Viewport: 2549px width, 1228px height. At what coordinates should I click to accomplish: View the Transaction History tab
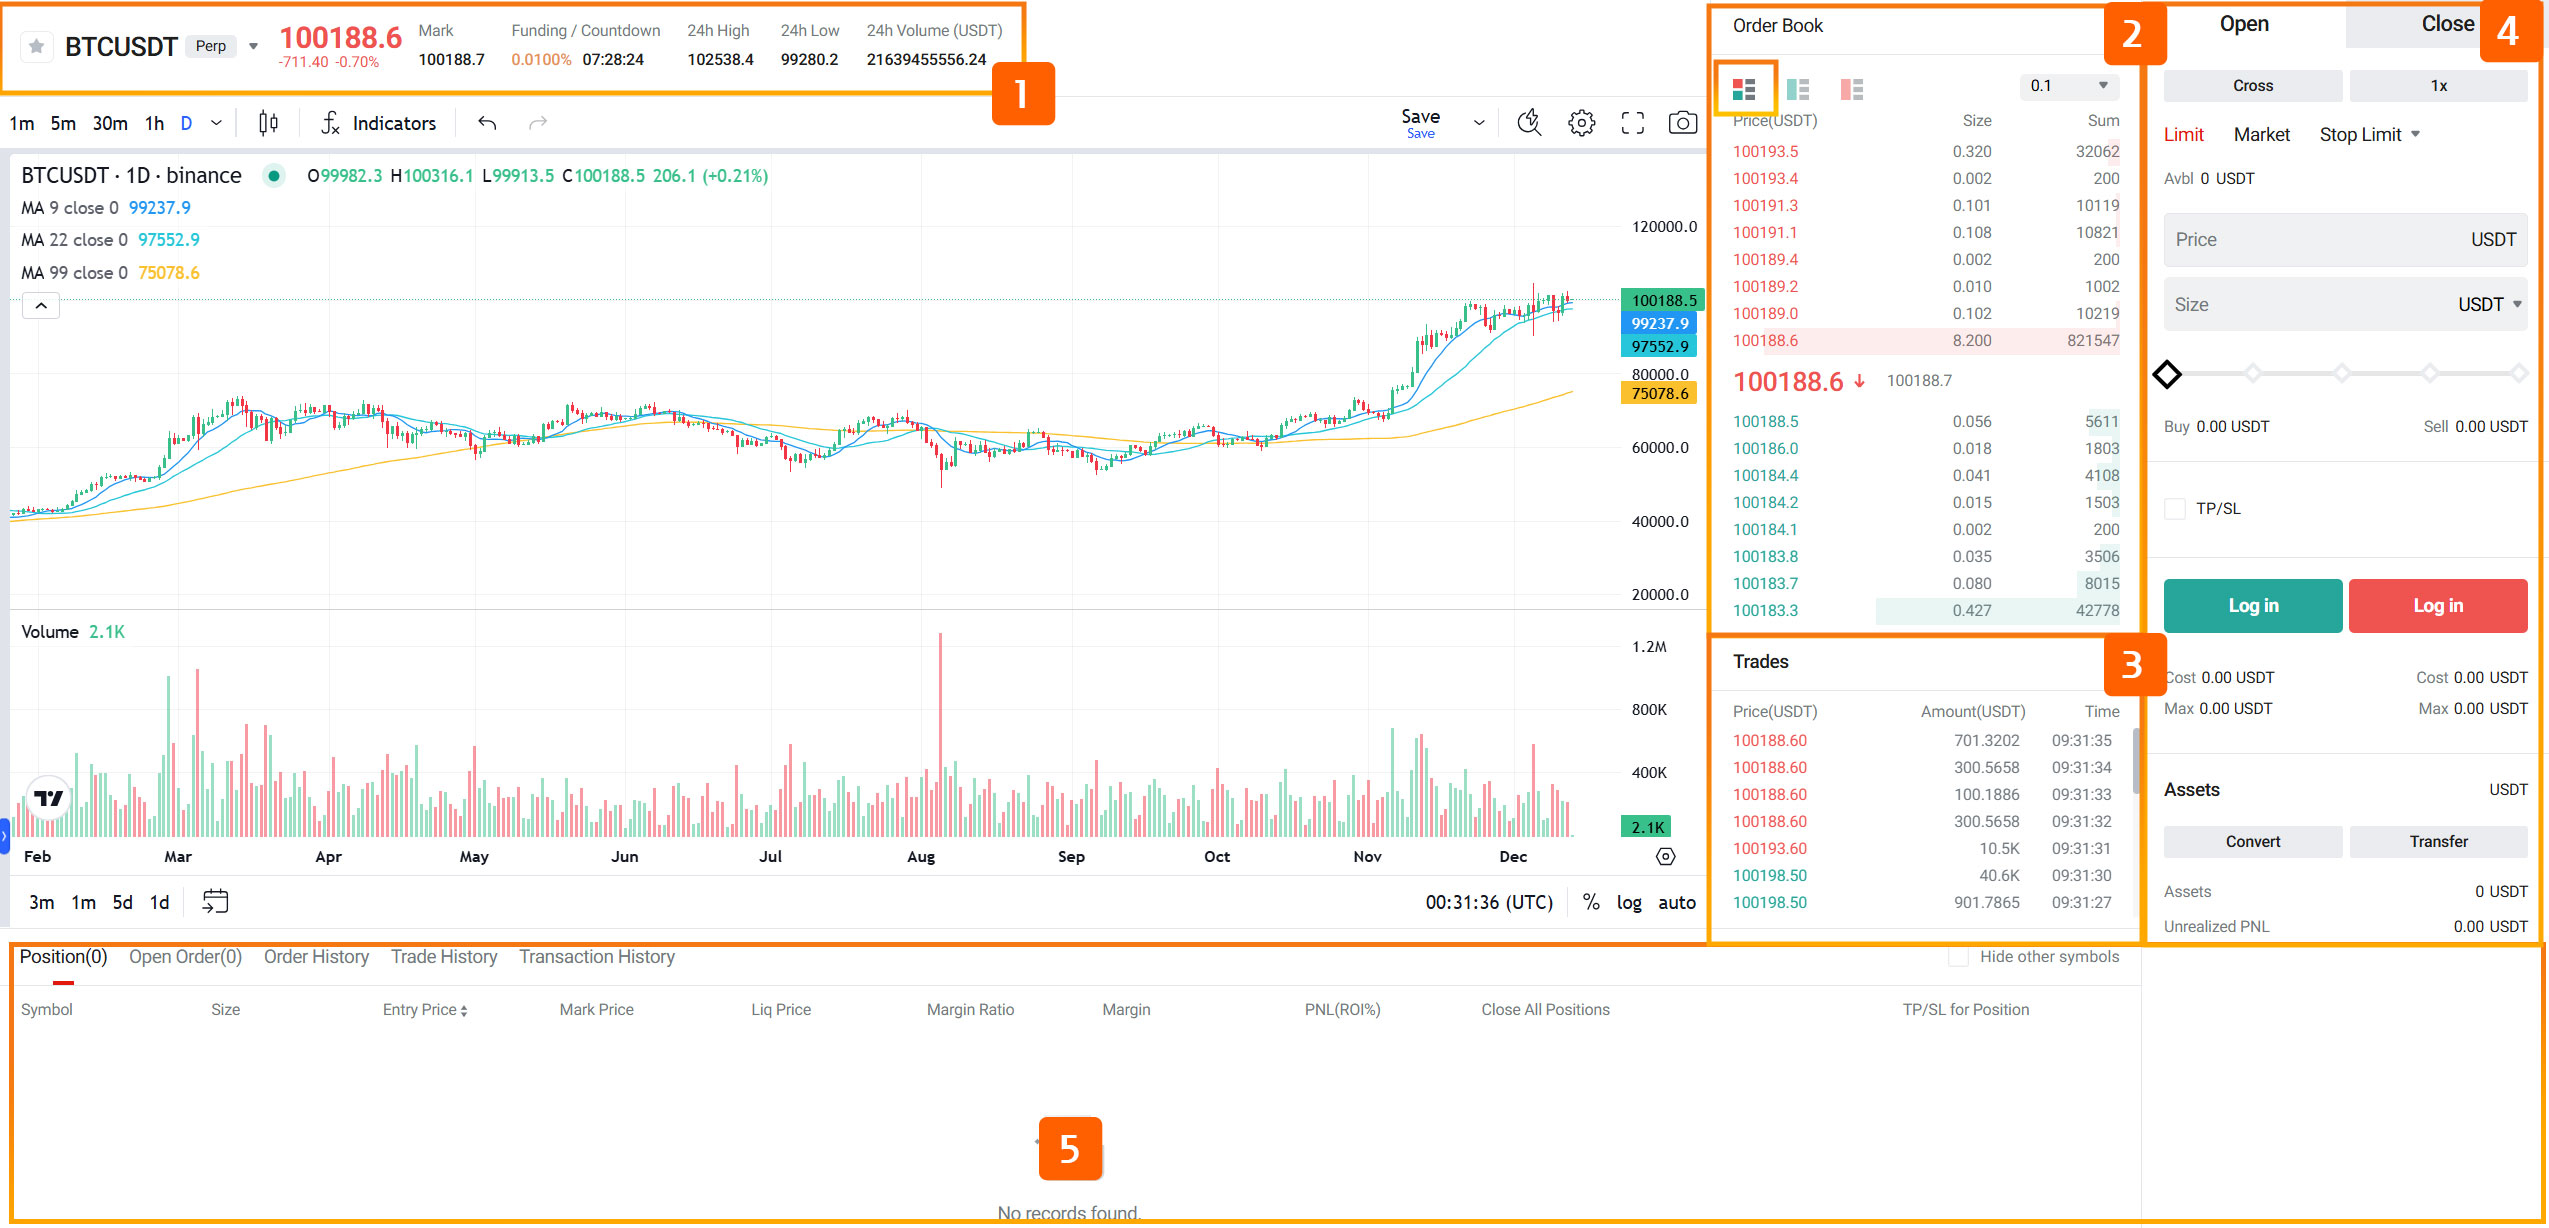[x=597, y=957]
